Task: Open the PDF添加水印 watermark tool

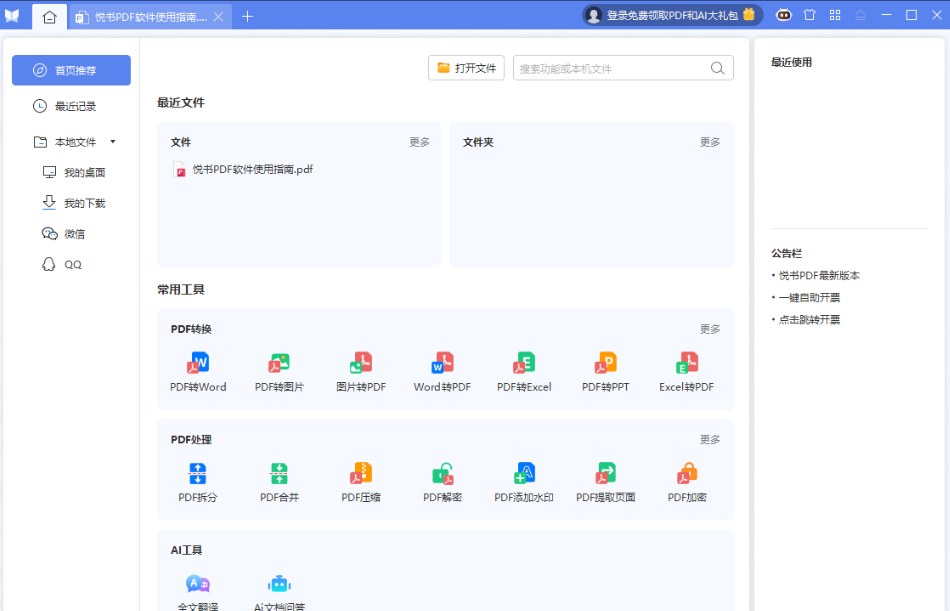Action: tap(524, 482)
